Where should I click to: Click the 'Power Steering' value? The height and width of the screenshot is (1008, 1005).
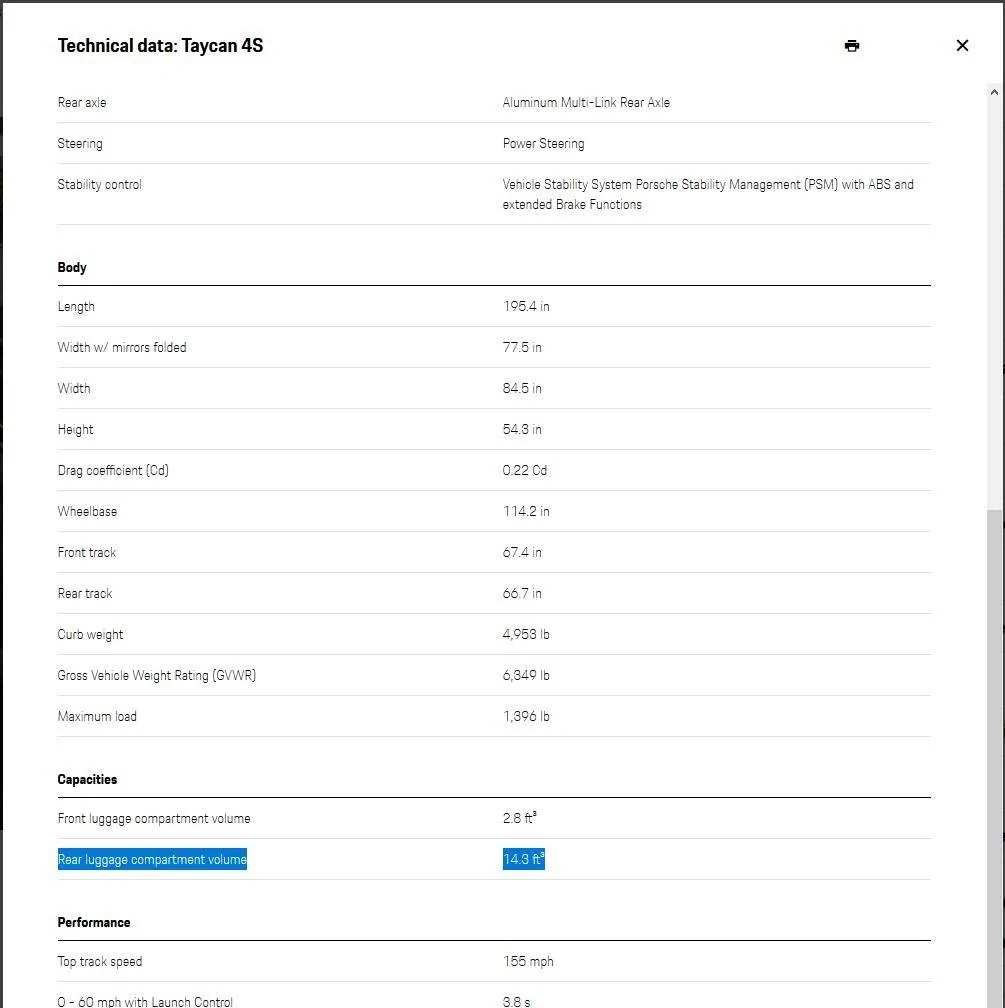[543, 143]
